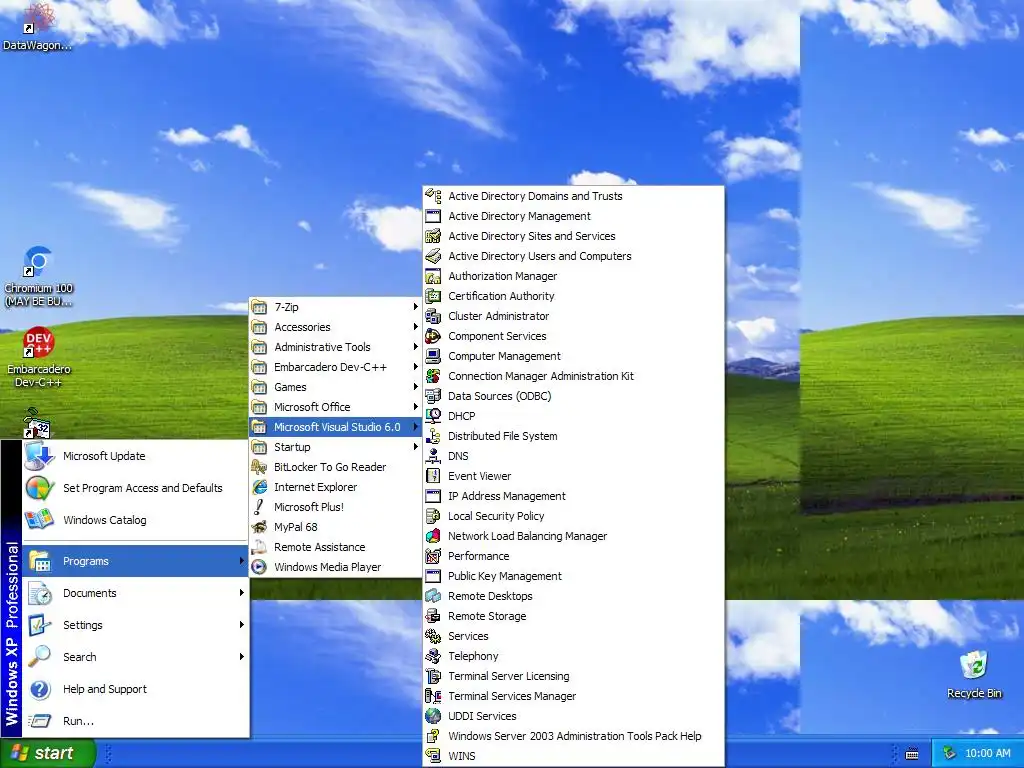Open Windows Catalog
Image resolution: width=1024 pixels, height=768 pixels.
pos(135,520)
